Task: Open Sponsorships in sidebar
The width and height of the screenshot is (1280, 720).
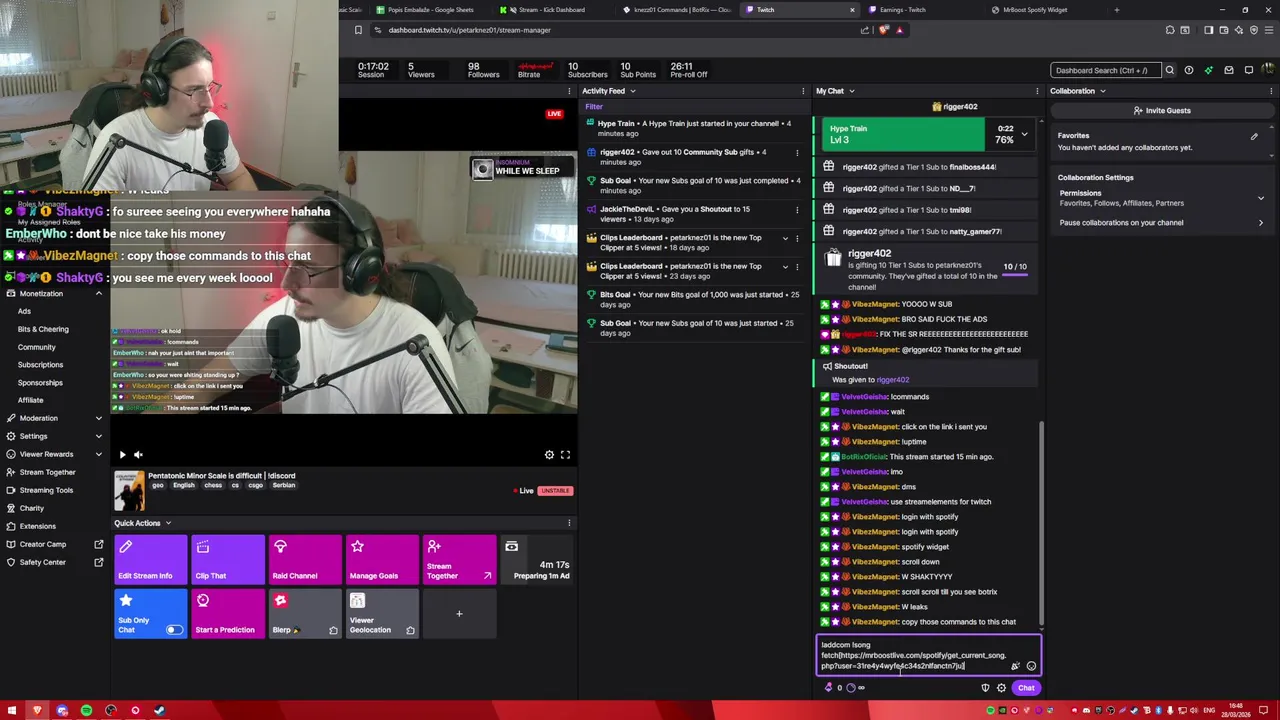Action: (x=40, y=383)
